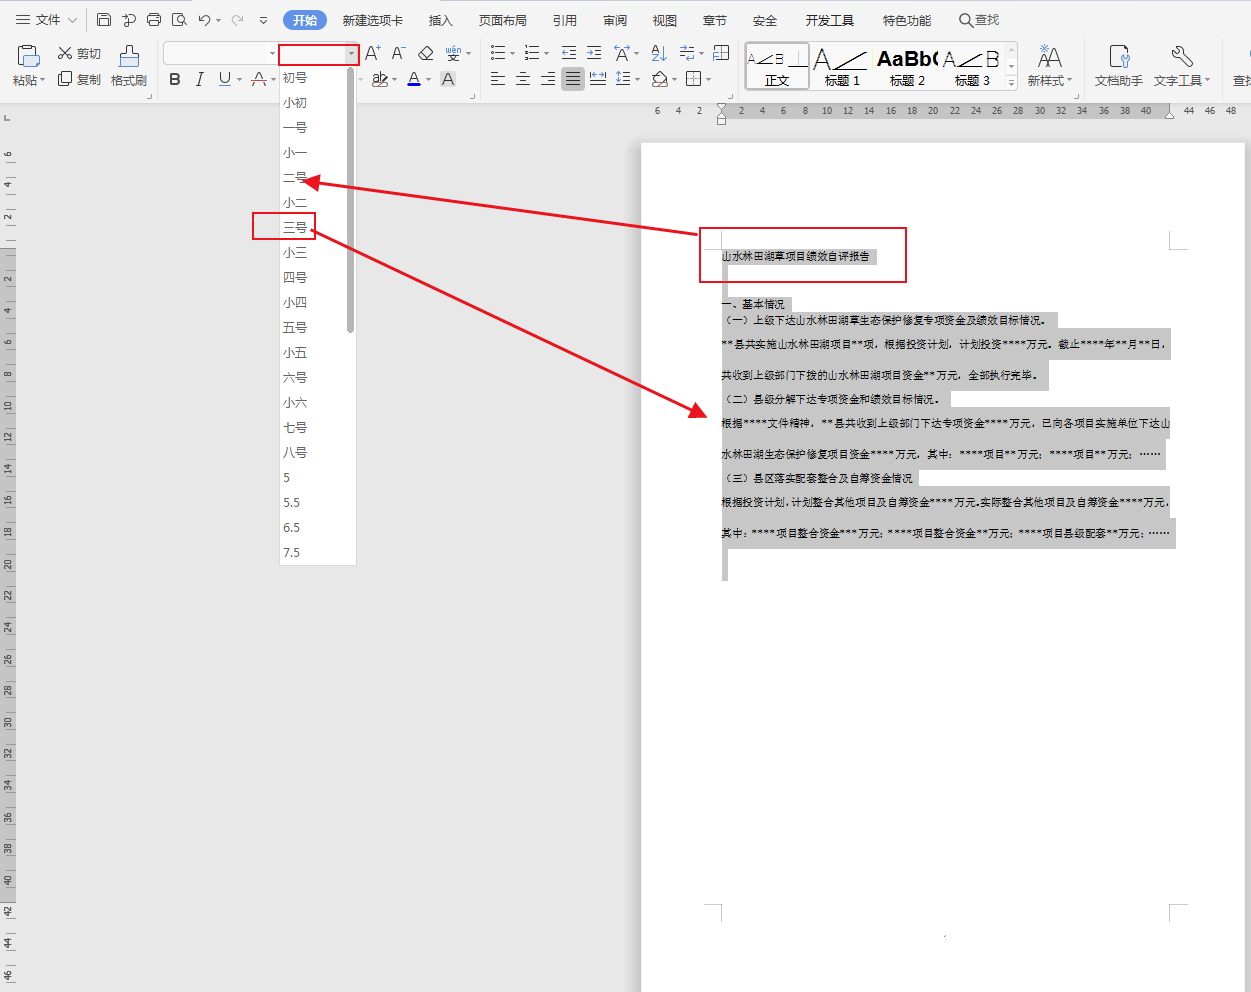The image size is (1251, 992).
Task: Click the paragraph shading fill bucket
Action: coord(659,79)
